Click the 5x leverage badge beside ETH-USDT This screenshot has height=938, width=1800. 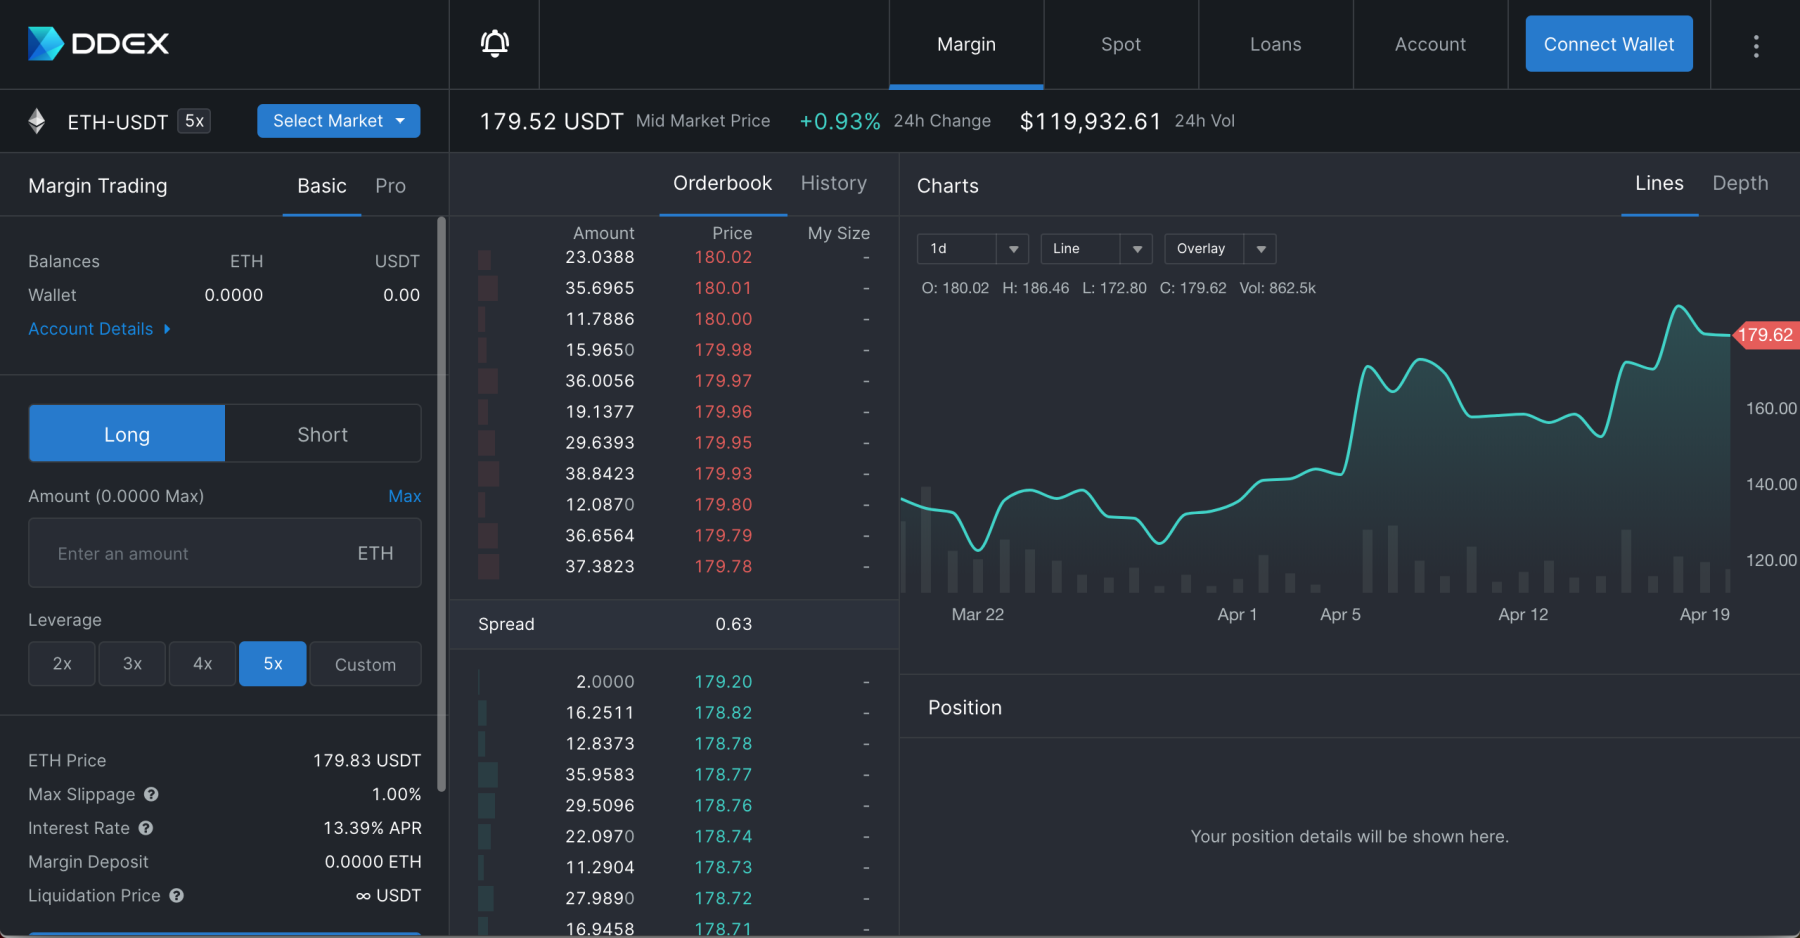coord(196,120)
